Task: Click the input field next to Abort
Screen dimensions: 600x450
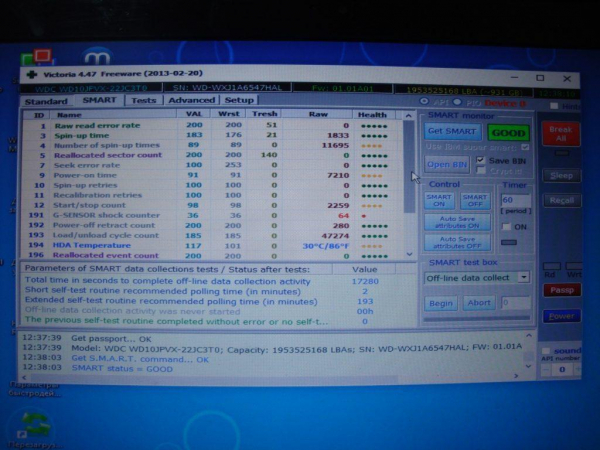Action: [x=515, y=303]
